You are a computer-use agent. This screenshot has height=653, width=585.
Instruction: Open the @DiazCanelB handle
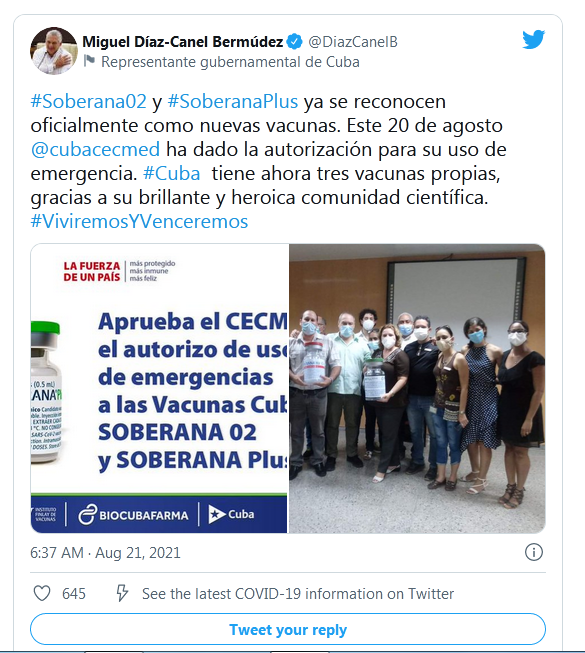click(x=353, y=42)
